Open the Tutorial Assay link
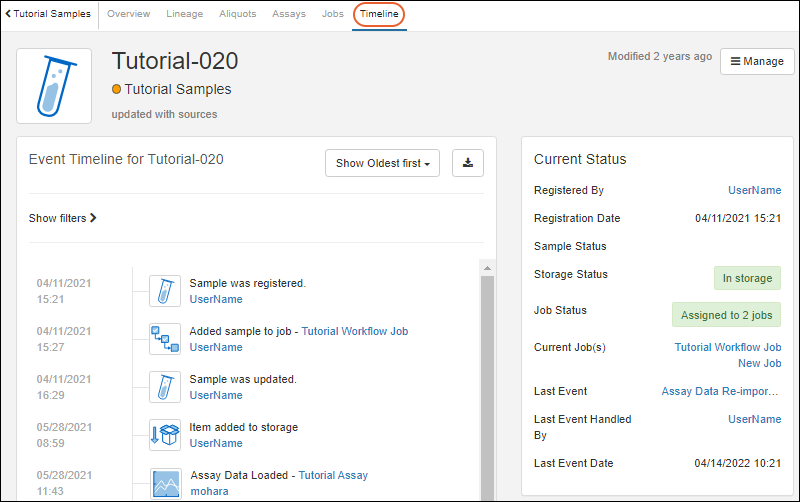 pos(333,475)
